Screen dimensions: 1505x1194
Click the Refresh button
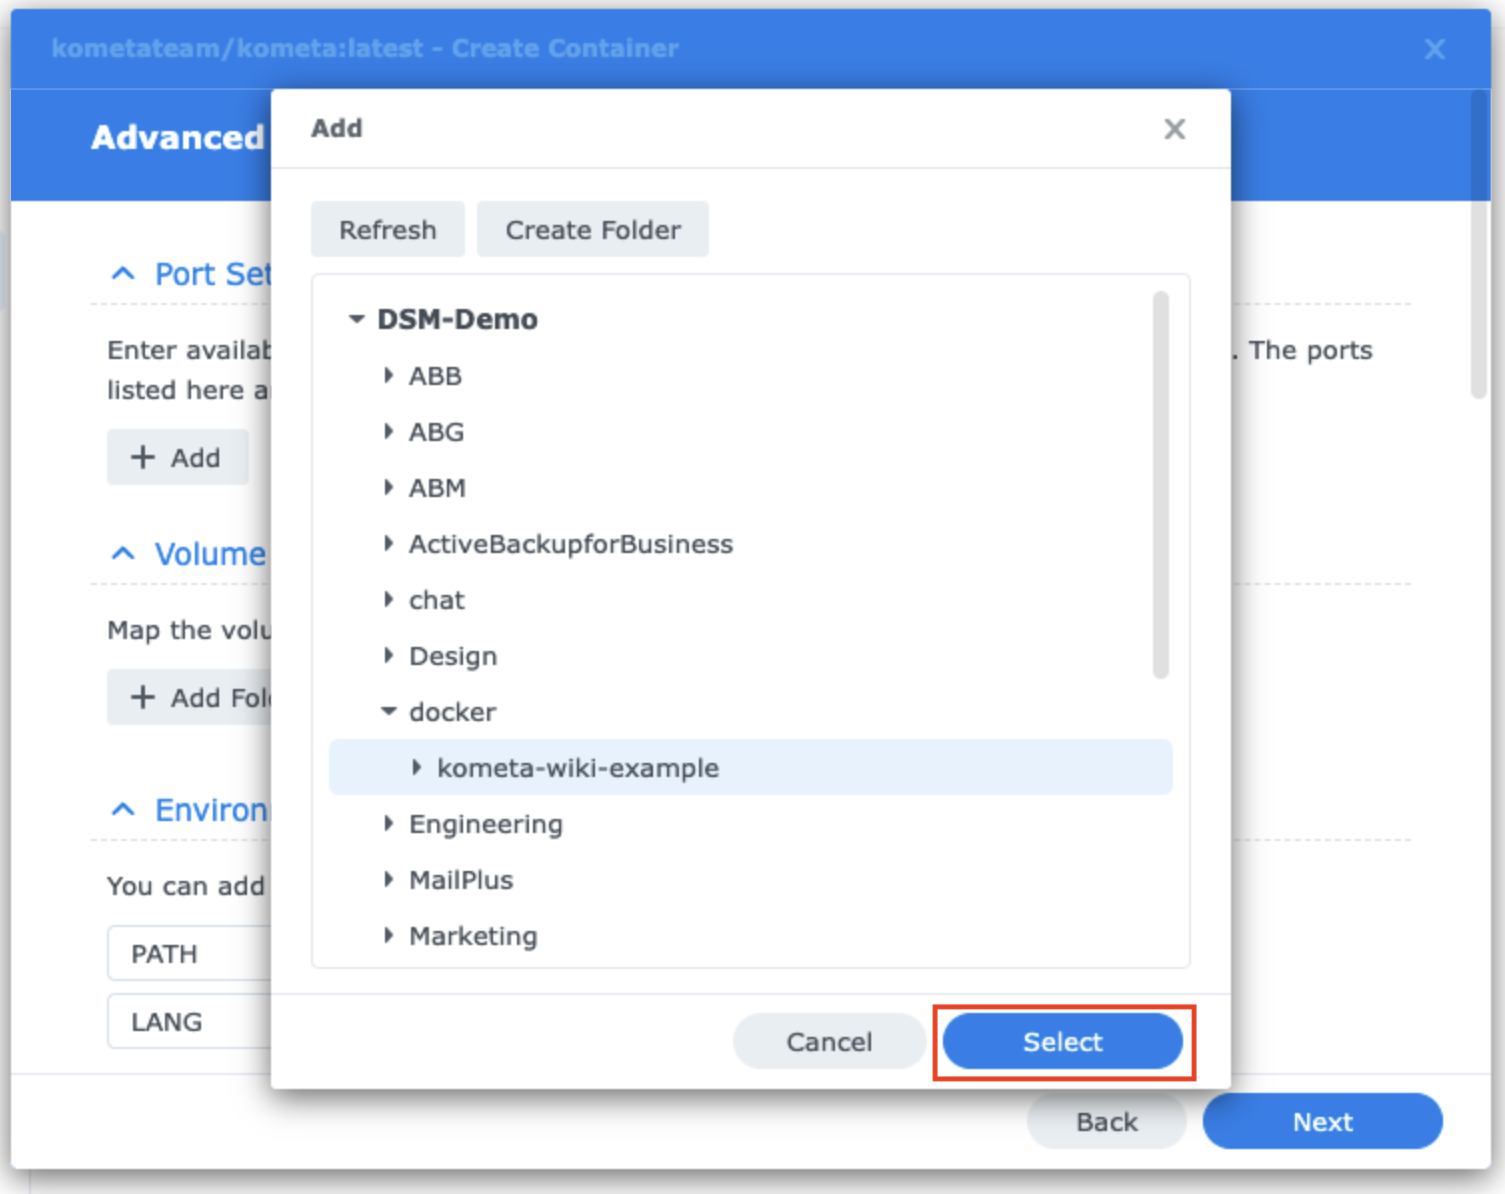coord(387,229)
